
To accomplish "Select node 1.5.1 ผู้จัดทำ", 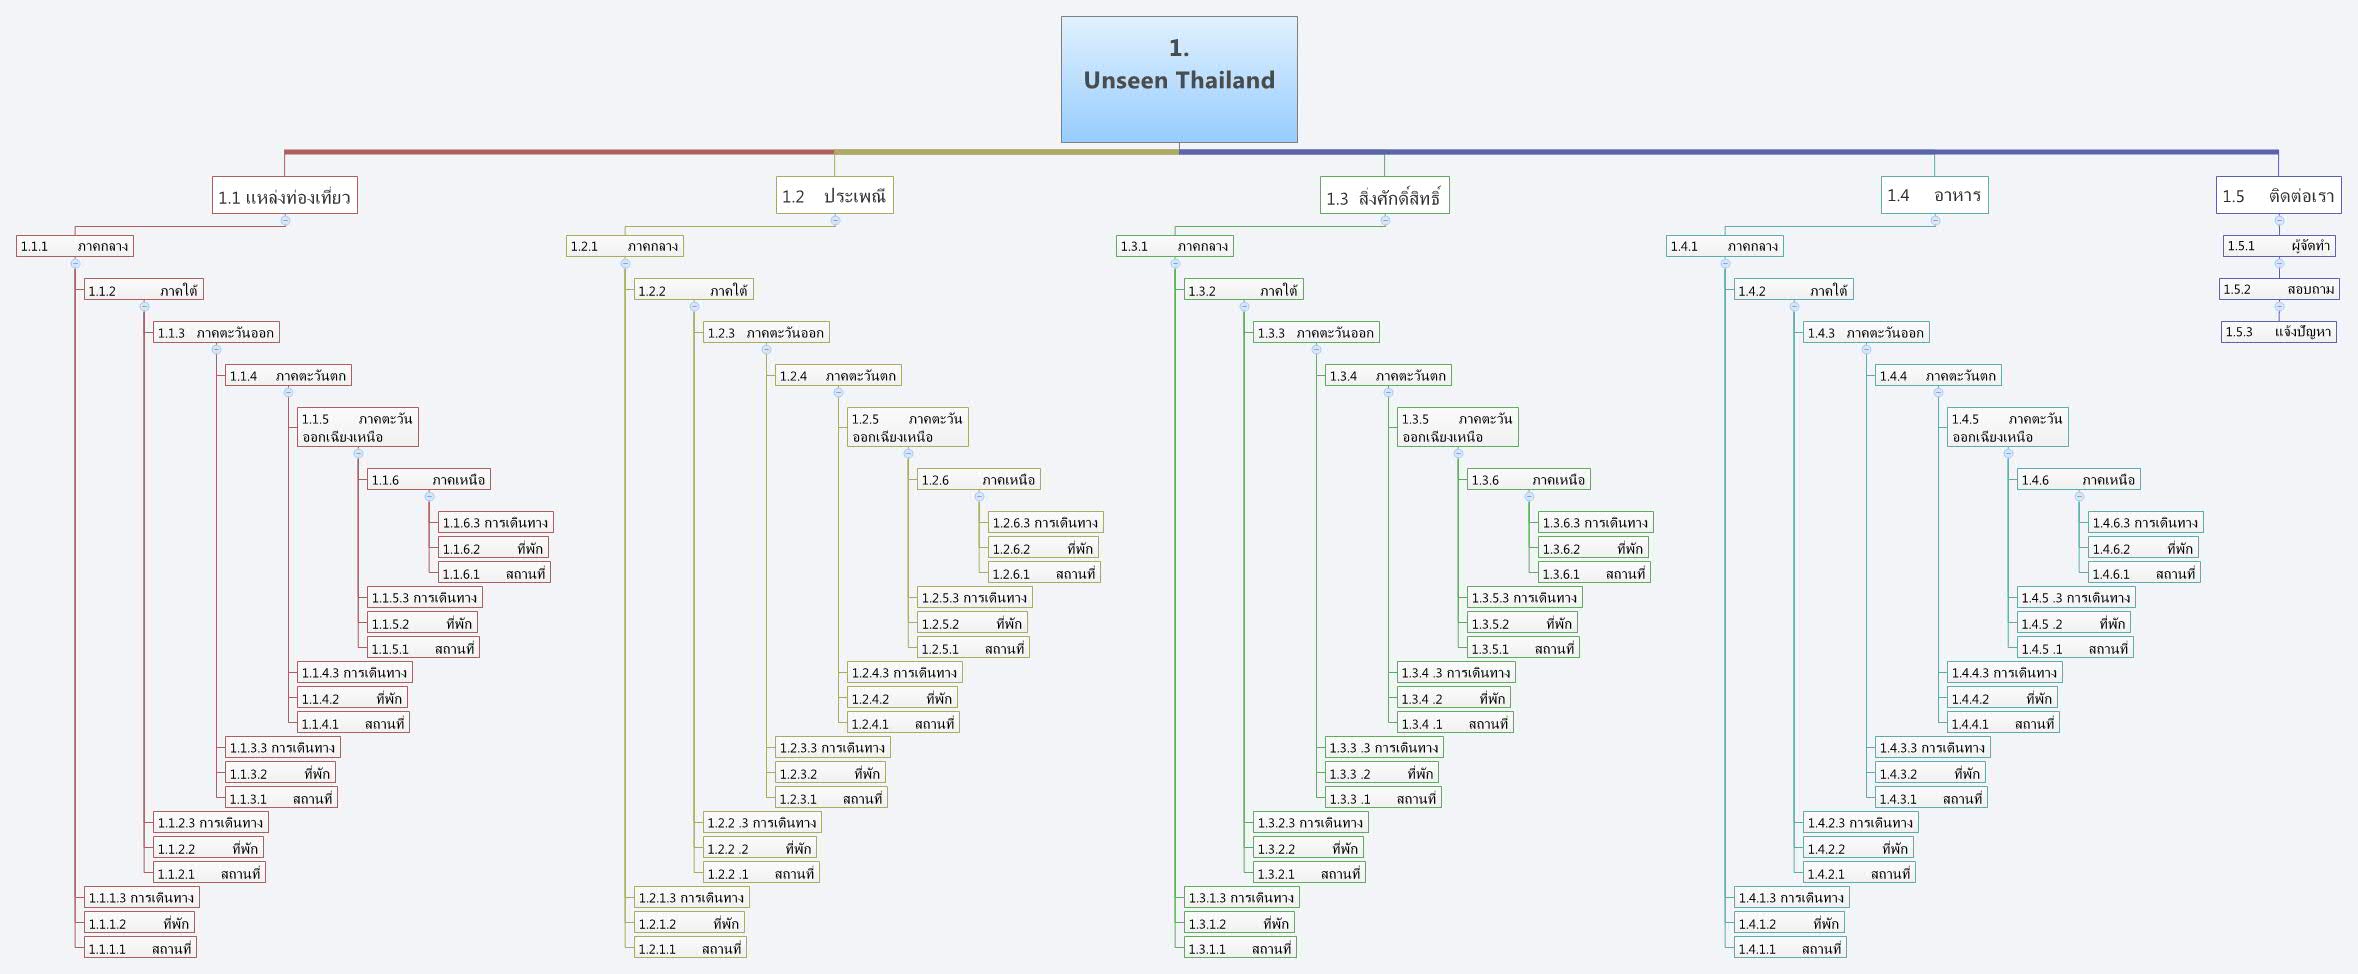I will (2281, 245).
